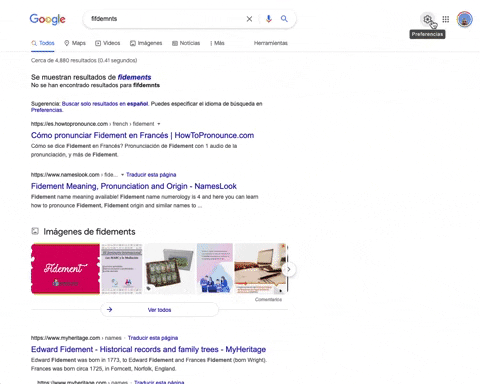Screen dimensions: 480x384
Task: Open the laptop desk image thumbnail
Action: (x=260, y=269)
